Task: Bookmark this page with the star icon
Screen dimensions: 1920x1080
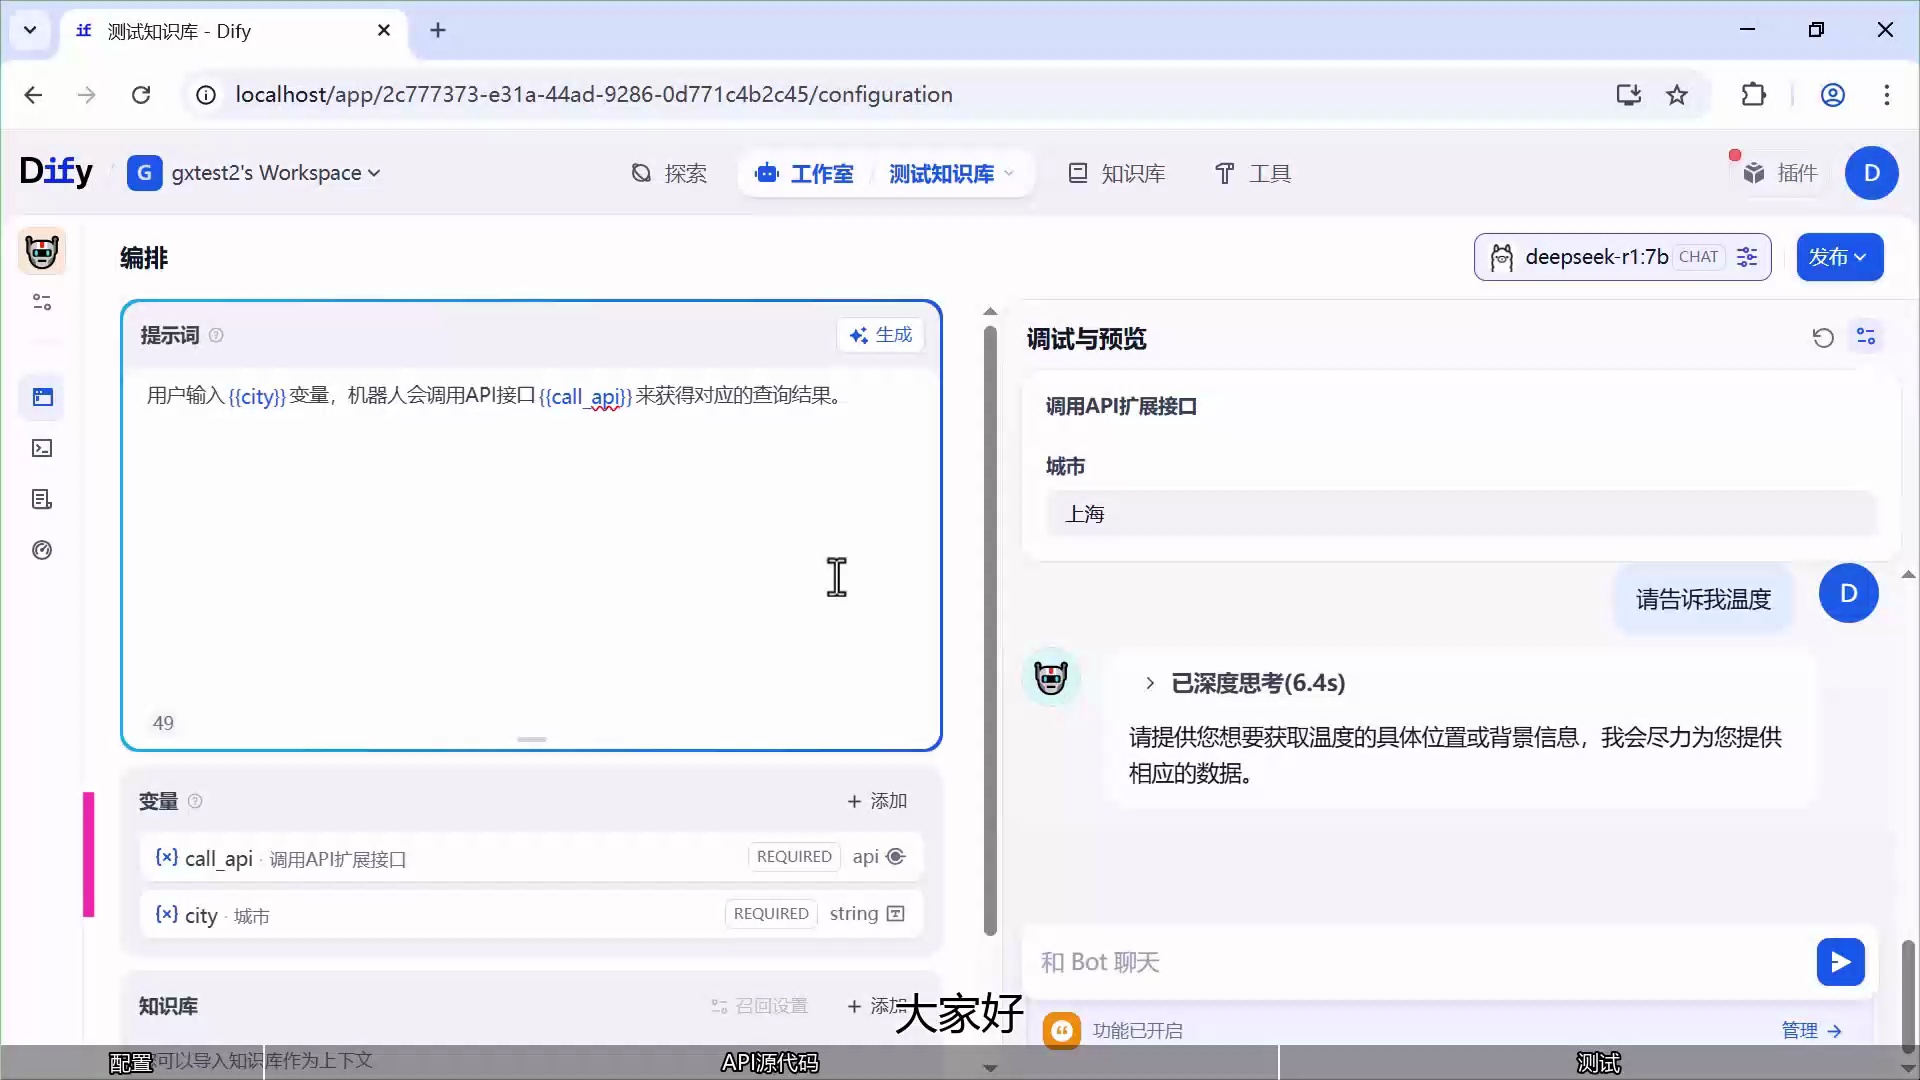Action: 1677,94
